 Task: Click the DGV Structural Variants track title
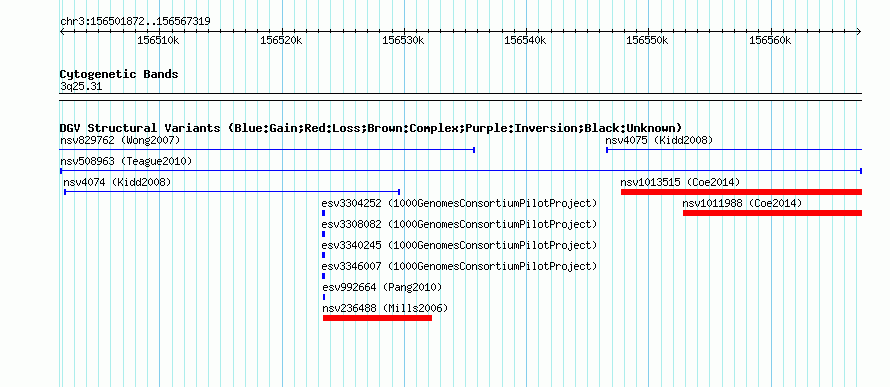(370, 128)
